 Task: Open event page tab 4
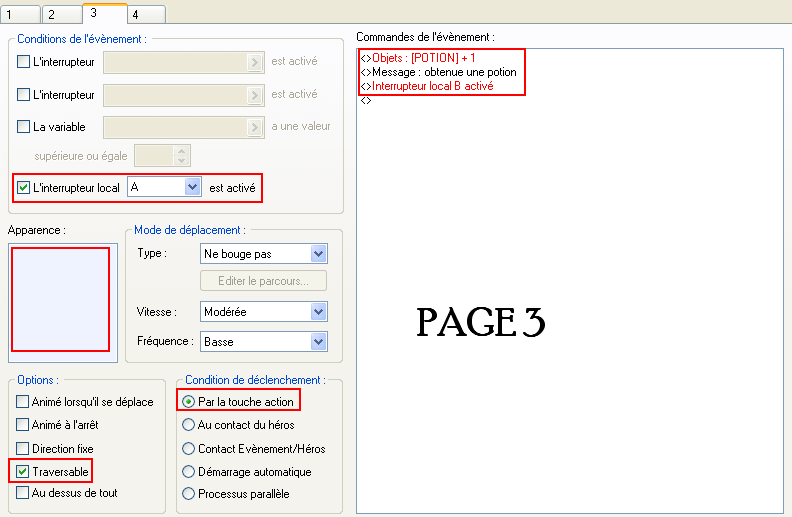tap(146, 14)
